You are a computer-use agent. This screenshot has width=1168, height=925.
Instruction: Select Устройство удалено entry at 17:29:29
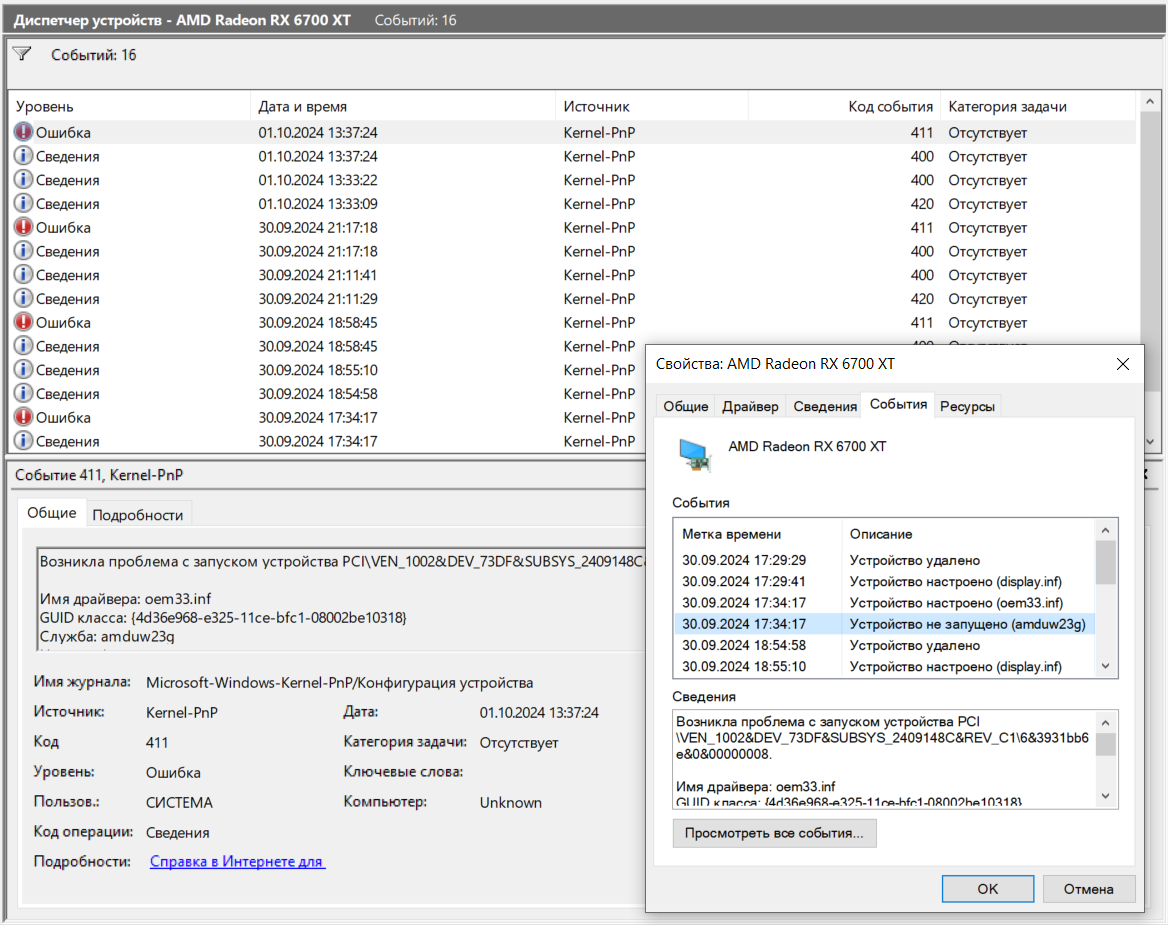tap(884, 560)
